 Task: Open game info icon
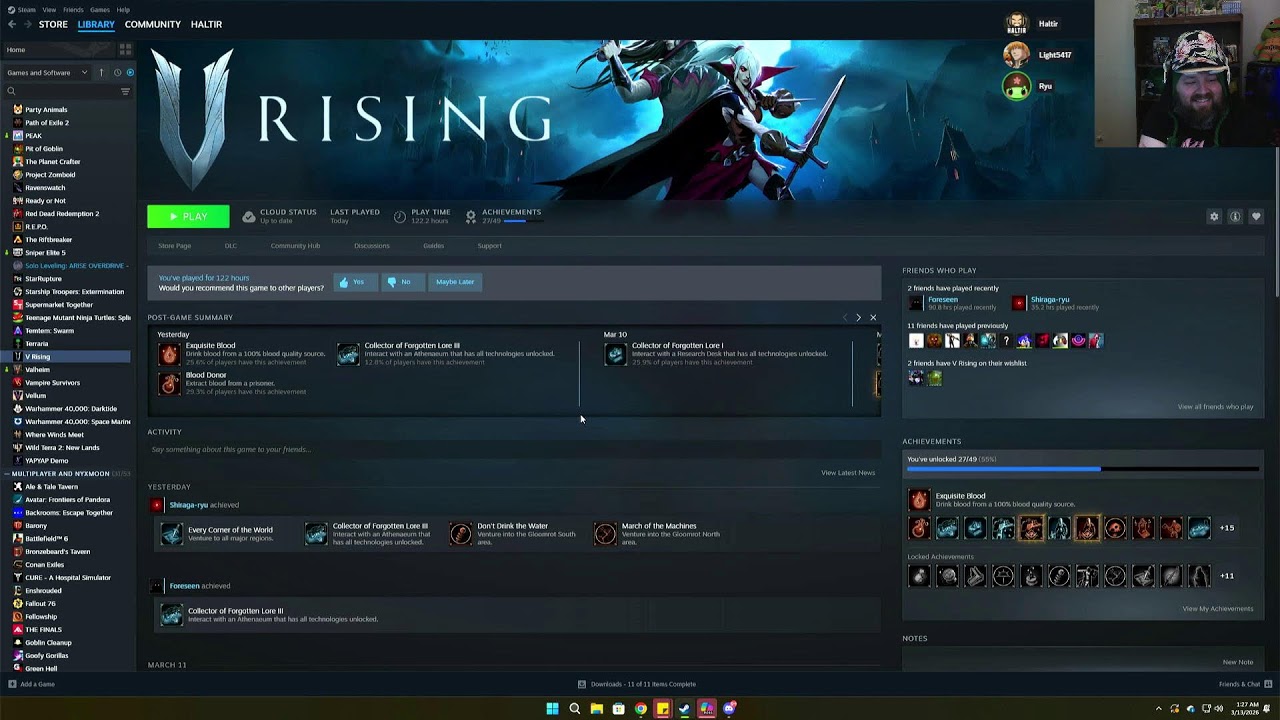(x=1235, y=216)
